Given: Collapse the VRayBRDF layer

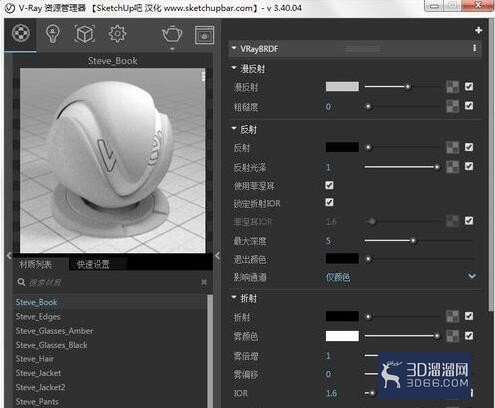Looking at the screenshot, I should 234,48.
